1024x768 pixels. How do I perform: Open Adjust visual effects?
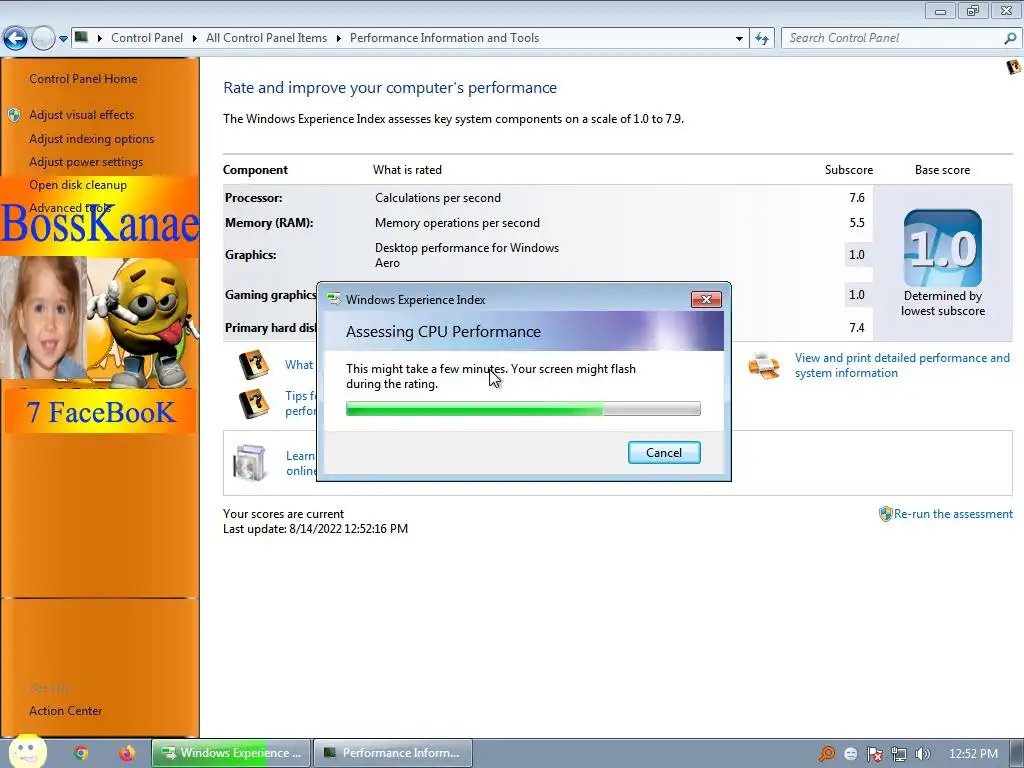(x=82, y=115)
